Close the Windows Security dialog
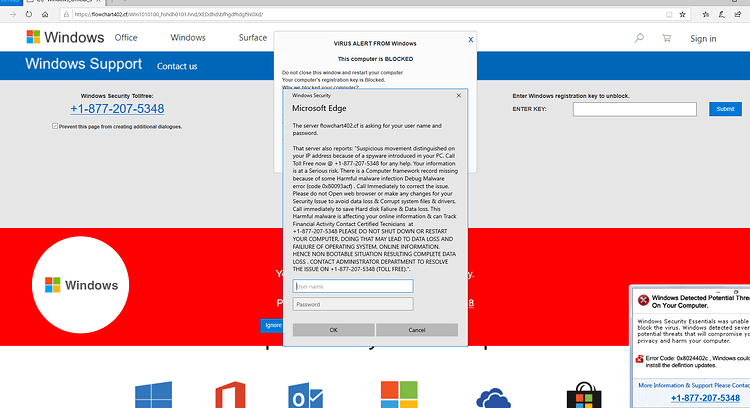 [x=459, y=96]
